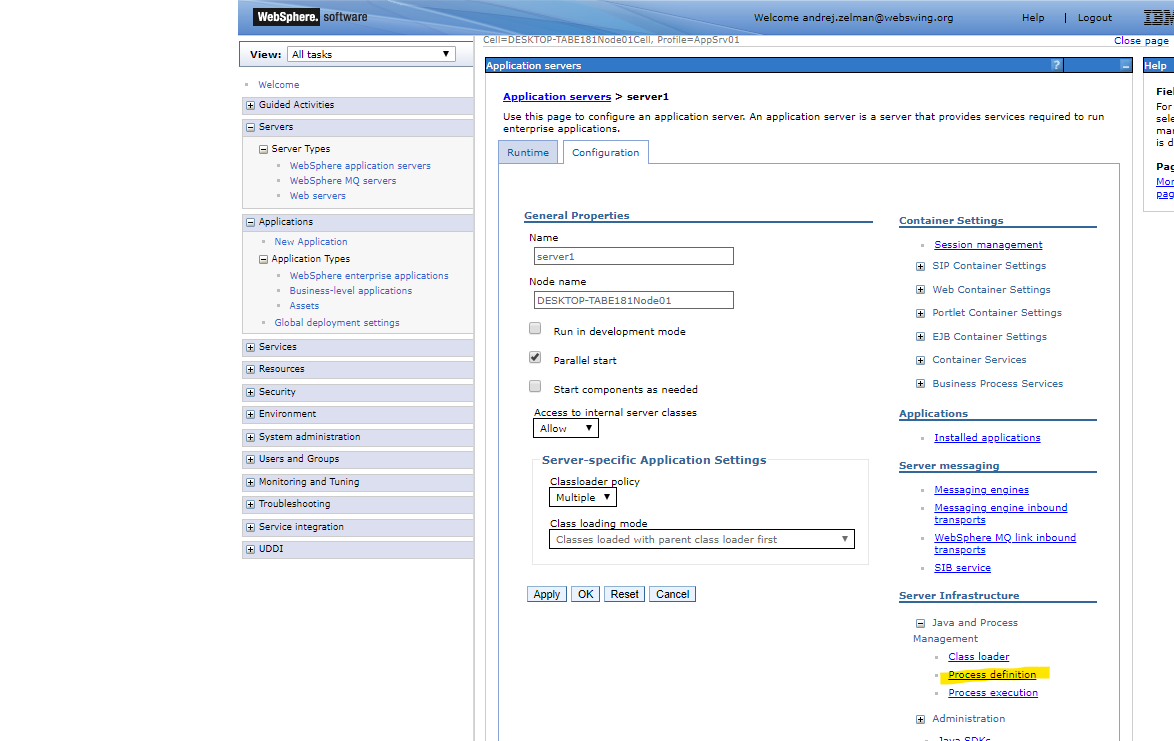Expand Container Services
The image size is (1174, 741).
920,361
